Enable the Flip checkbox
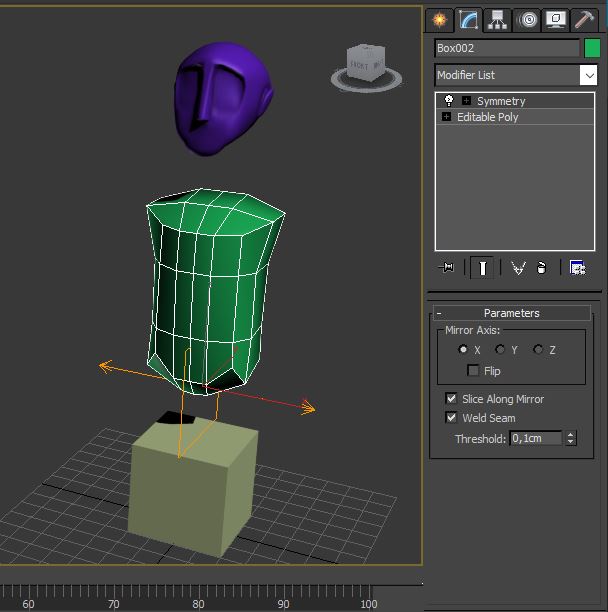Screen dimensions: 608x612 click(474, 371)
